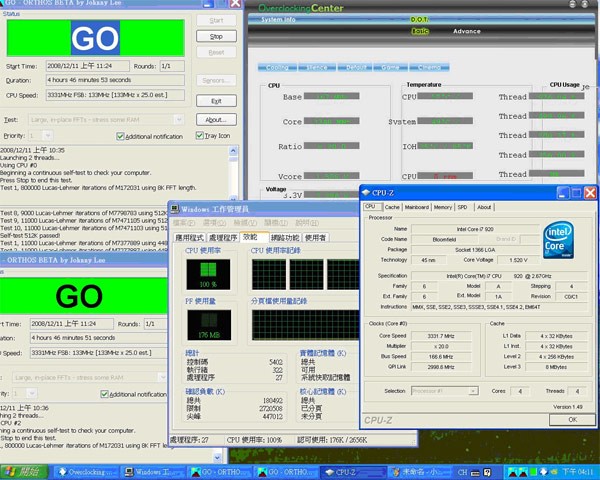Open About tab in CPU-Z

click(x=484, y=207)
